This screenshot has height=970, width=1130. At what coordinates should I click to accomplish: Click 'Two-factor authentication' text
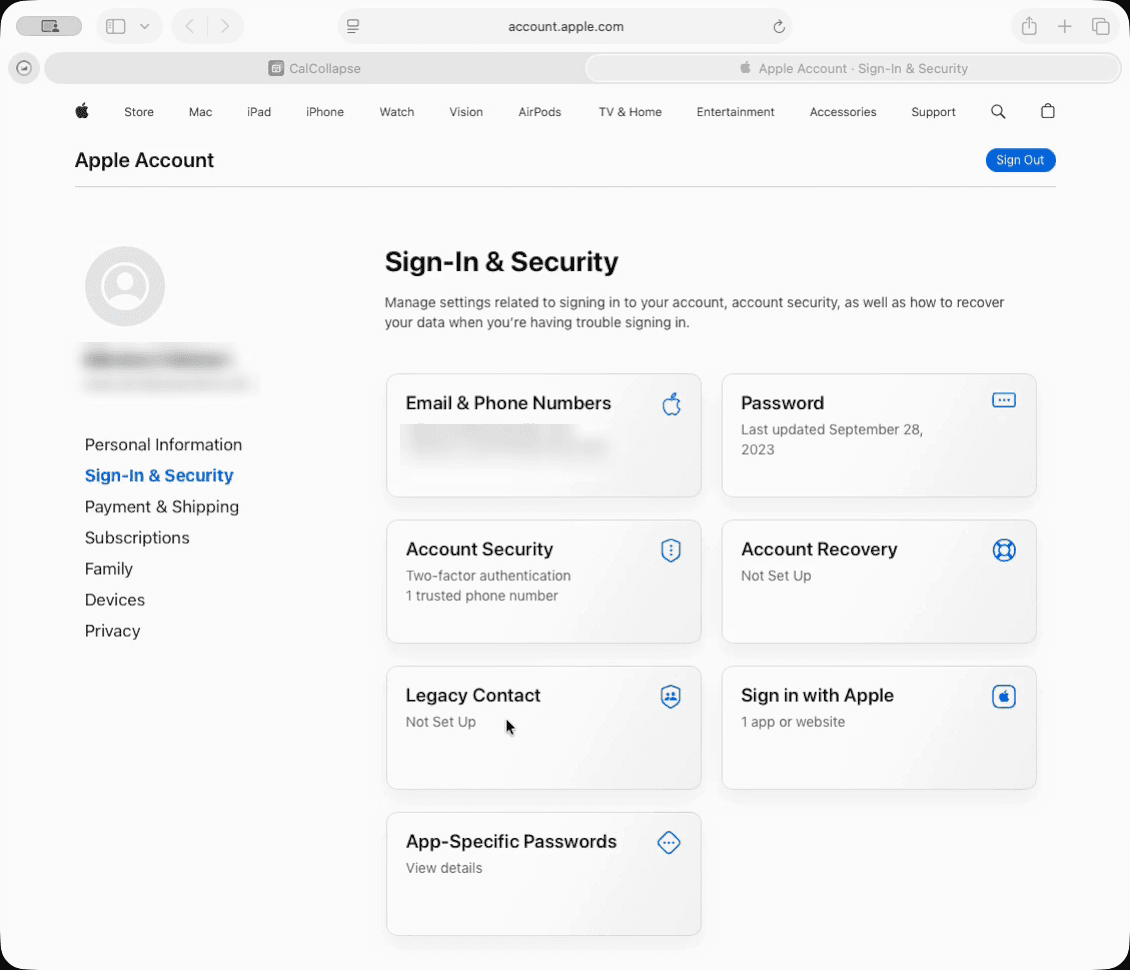click(488, 576)
